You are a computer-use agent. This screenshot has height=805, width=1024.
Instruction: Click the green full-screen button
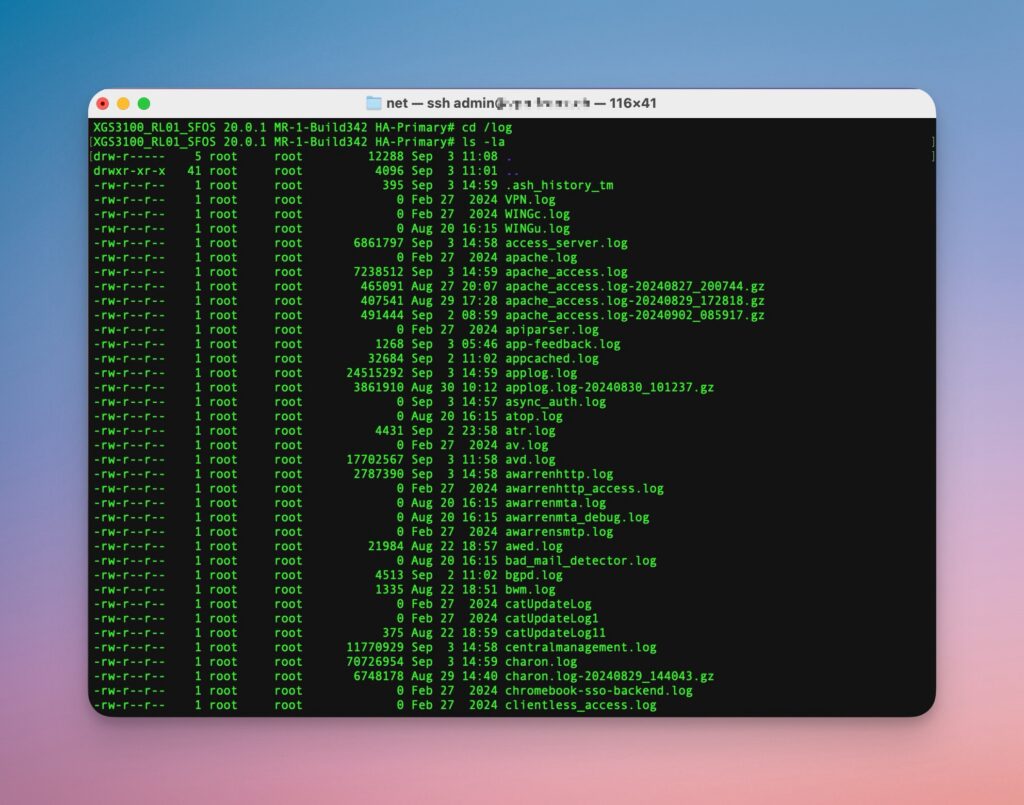pos(143,102)
